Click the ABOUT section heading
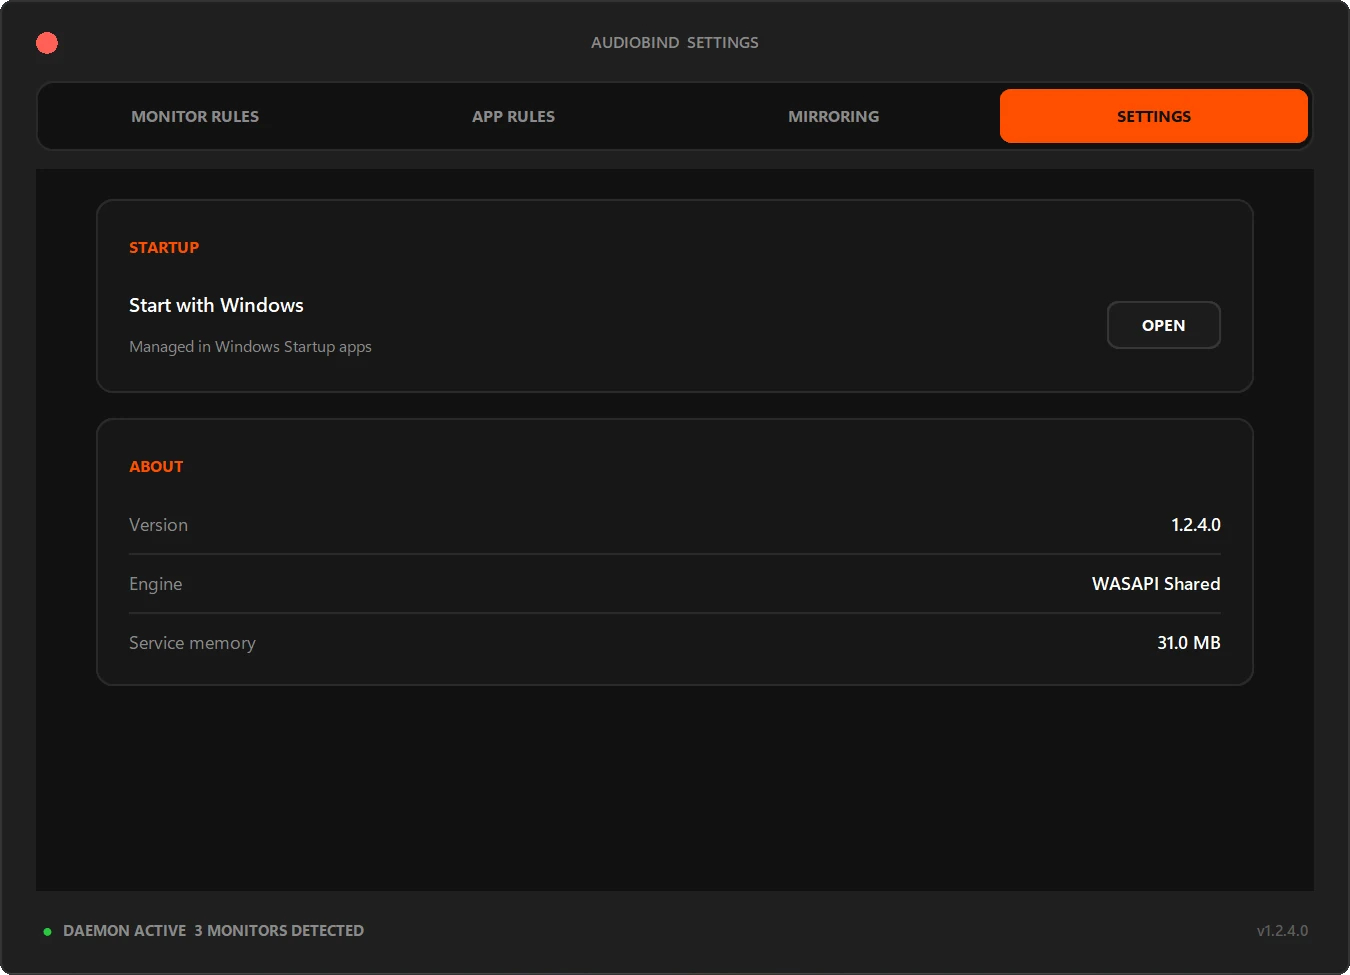 (x=156, y=467)
